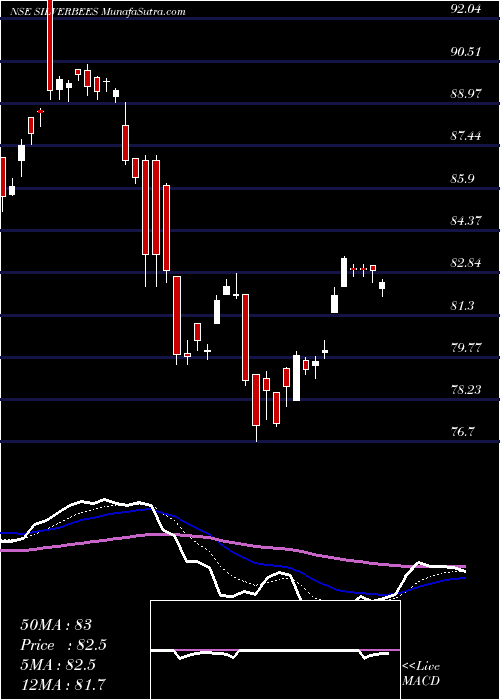
Task: Click the 90.51 price axis label
Action: [466, 51]
